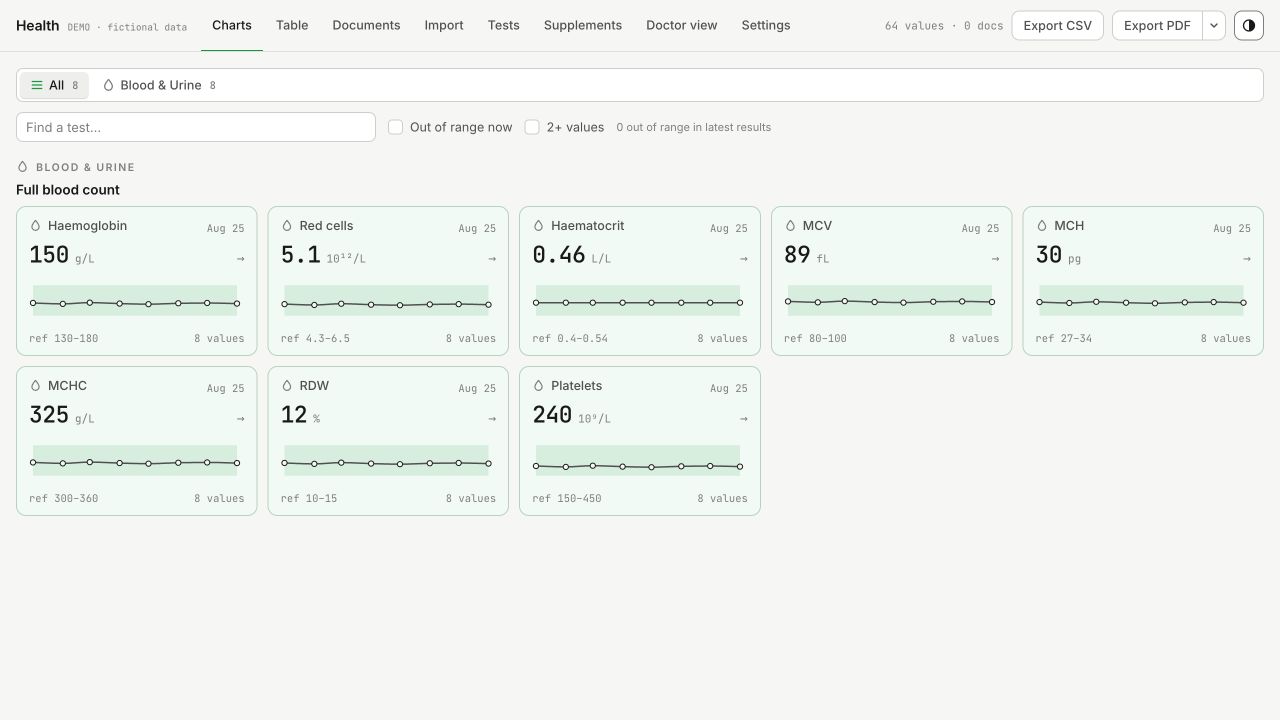Open the Table tab
This screenshot has width=1280, height=720.
click(292, 25)
